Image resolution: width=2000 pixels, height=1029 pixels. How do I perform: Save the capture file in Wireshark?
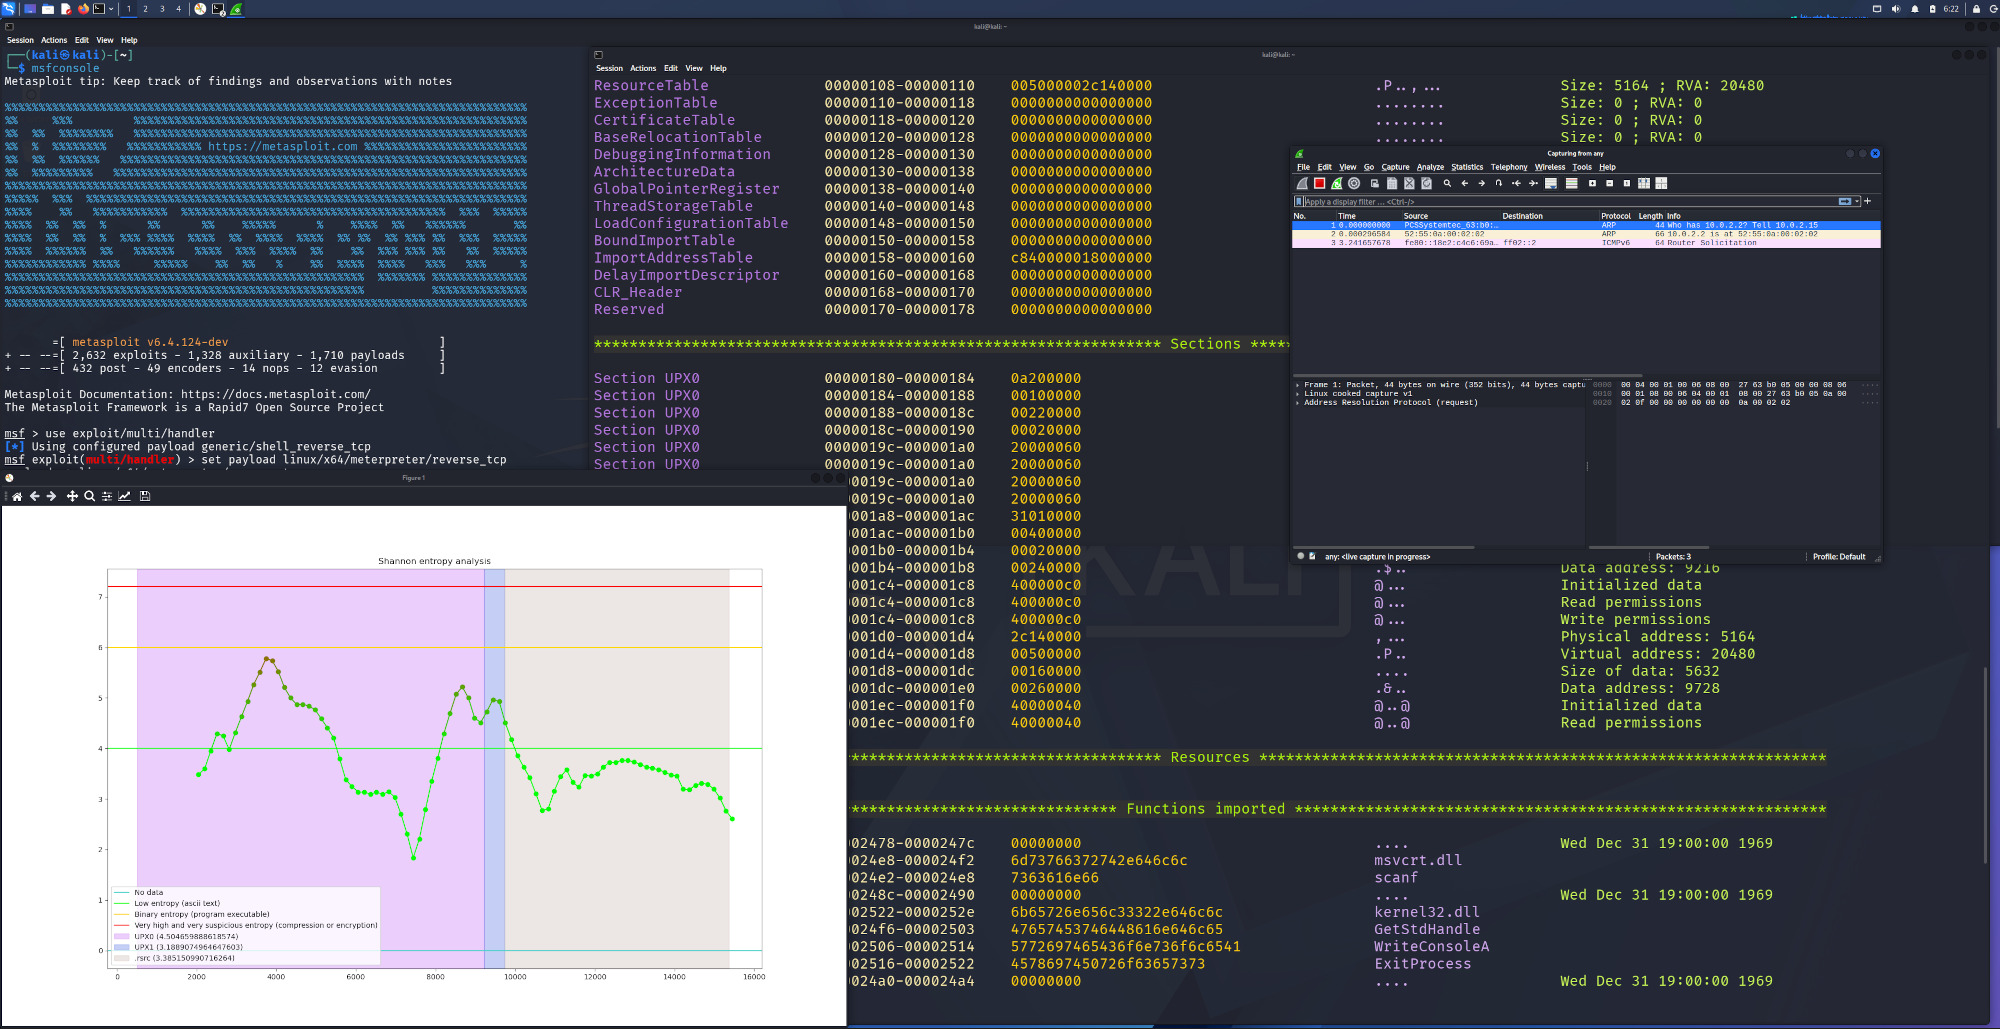[x=1392, y=183]
